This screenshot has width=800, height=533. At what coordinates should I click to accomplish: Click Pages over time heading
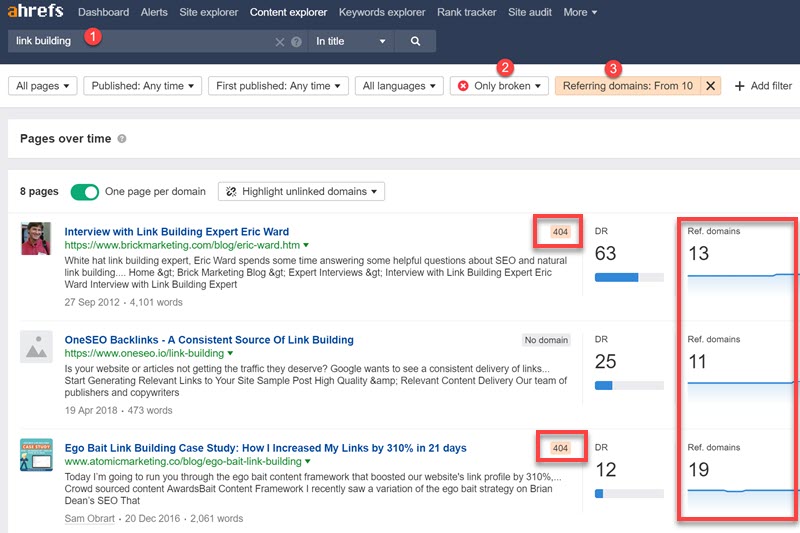point(65,139)
